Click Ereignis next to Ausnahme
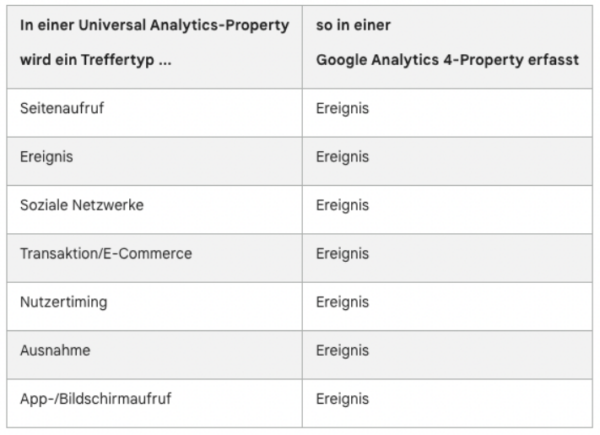The height and width of the screenshot is (435, 600). [342, 350]
